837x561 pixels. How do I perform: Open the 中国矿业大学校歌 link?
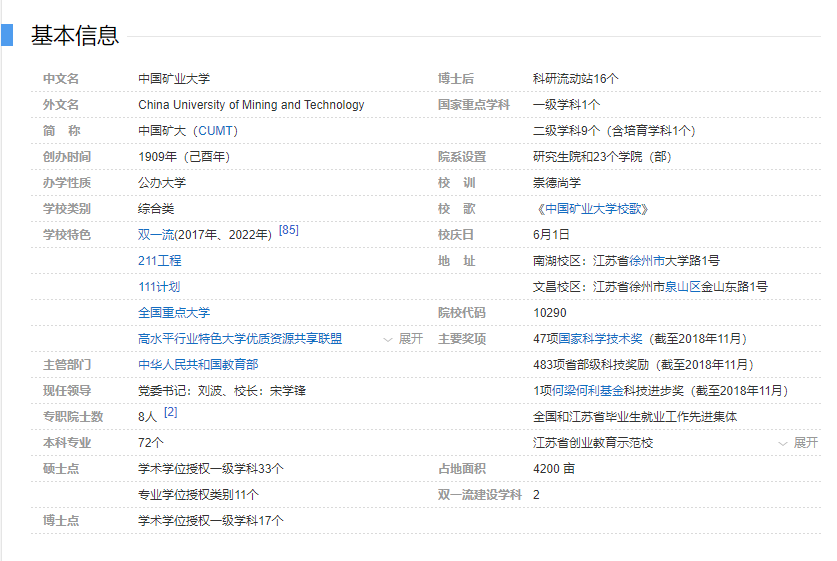tap(594, 209)
